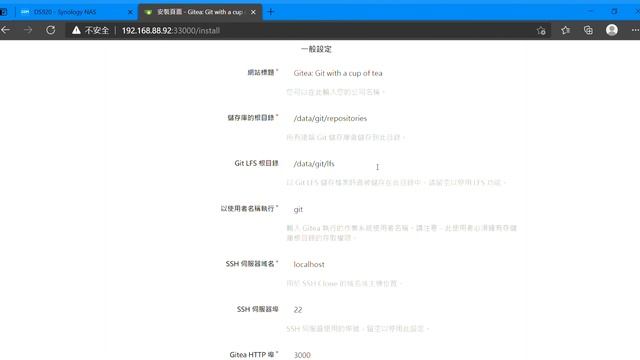The image size is (640, 360).
Task: Open the user profile menu
Action: 611,30
